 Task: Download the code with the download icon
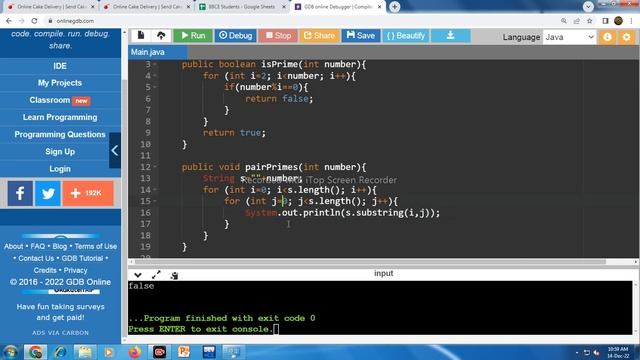tap(450, 36)
